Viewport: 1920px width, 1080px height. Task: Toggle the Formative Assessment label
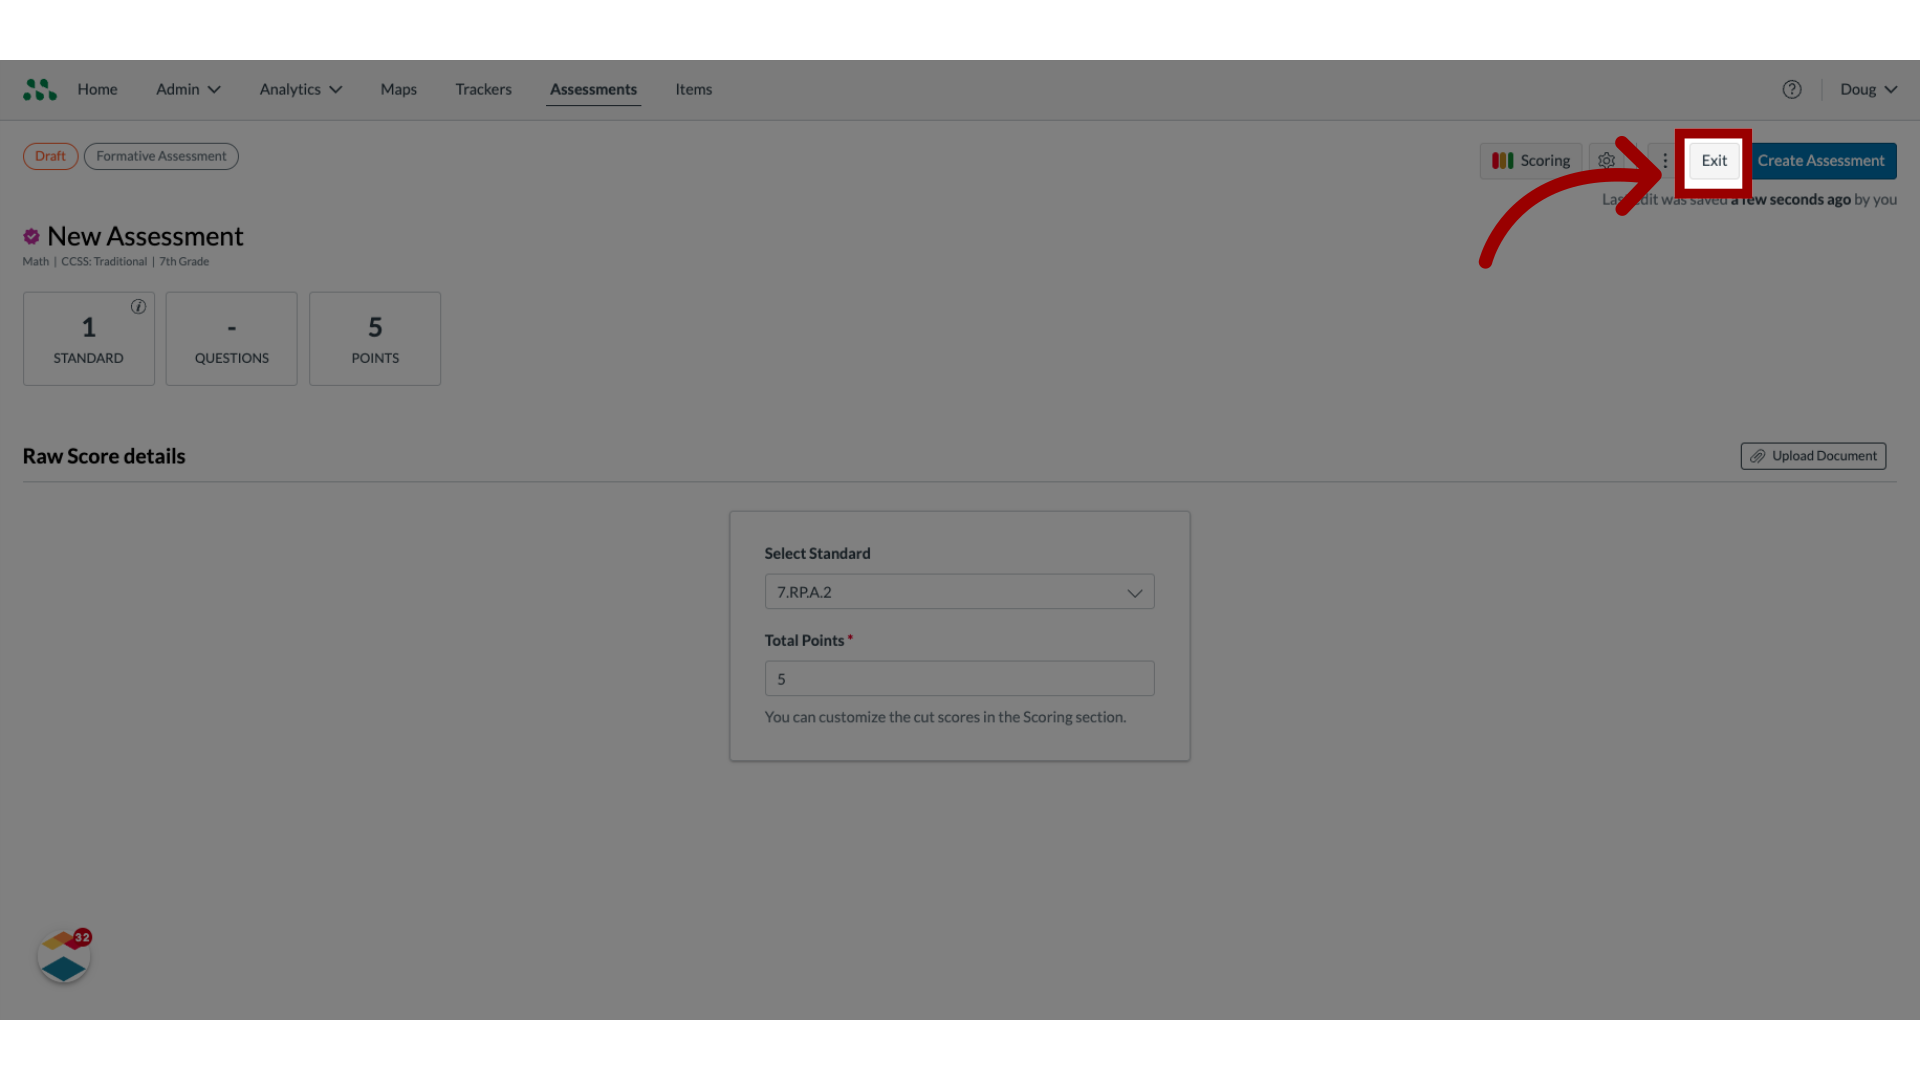[161, 156]
